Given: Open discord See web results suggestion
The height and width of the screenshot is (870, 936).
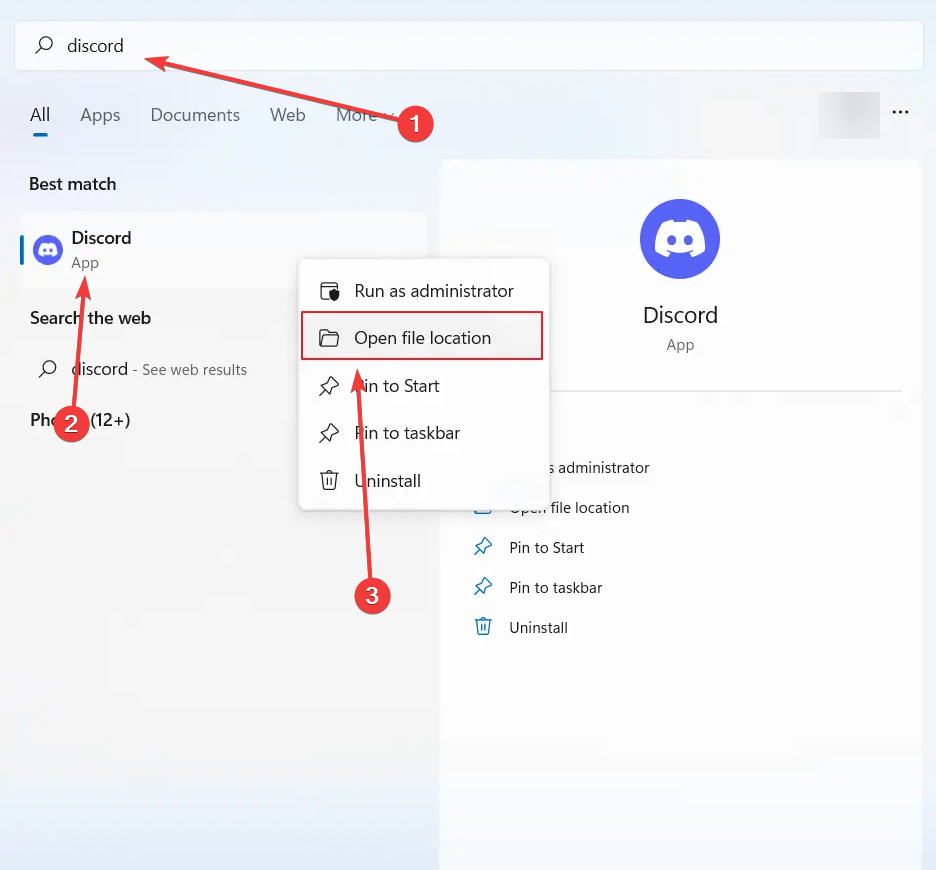Looking at the screenshot, I should pos(158,369).
